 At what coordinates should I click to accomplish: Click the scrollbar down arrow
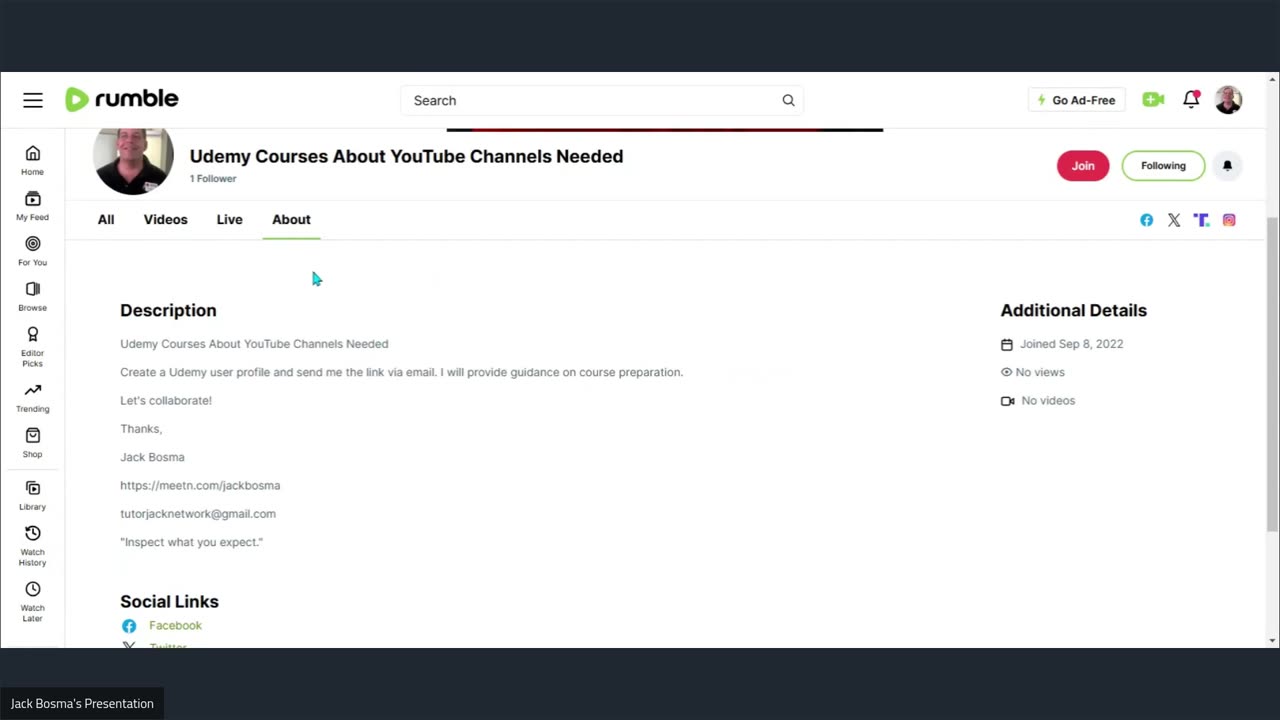(x=1272, y=641)
